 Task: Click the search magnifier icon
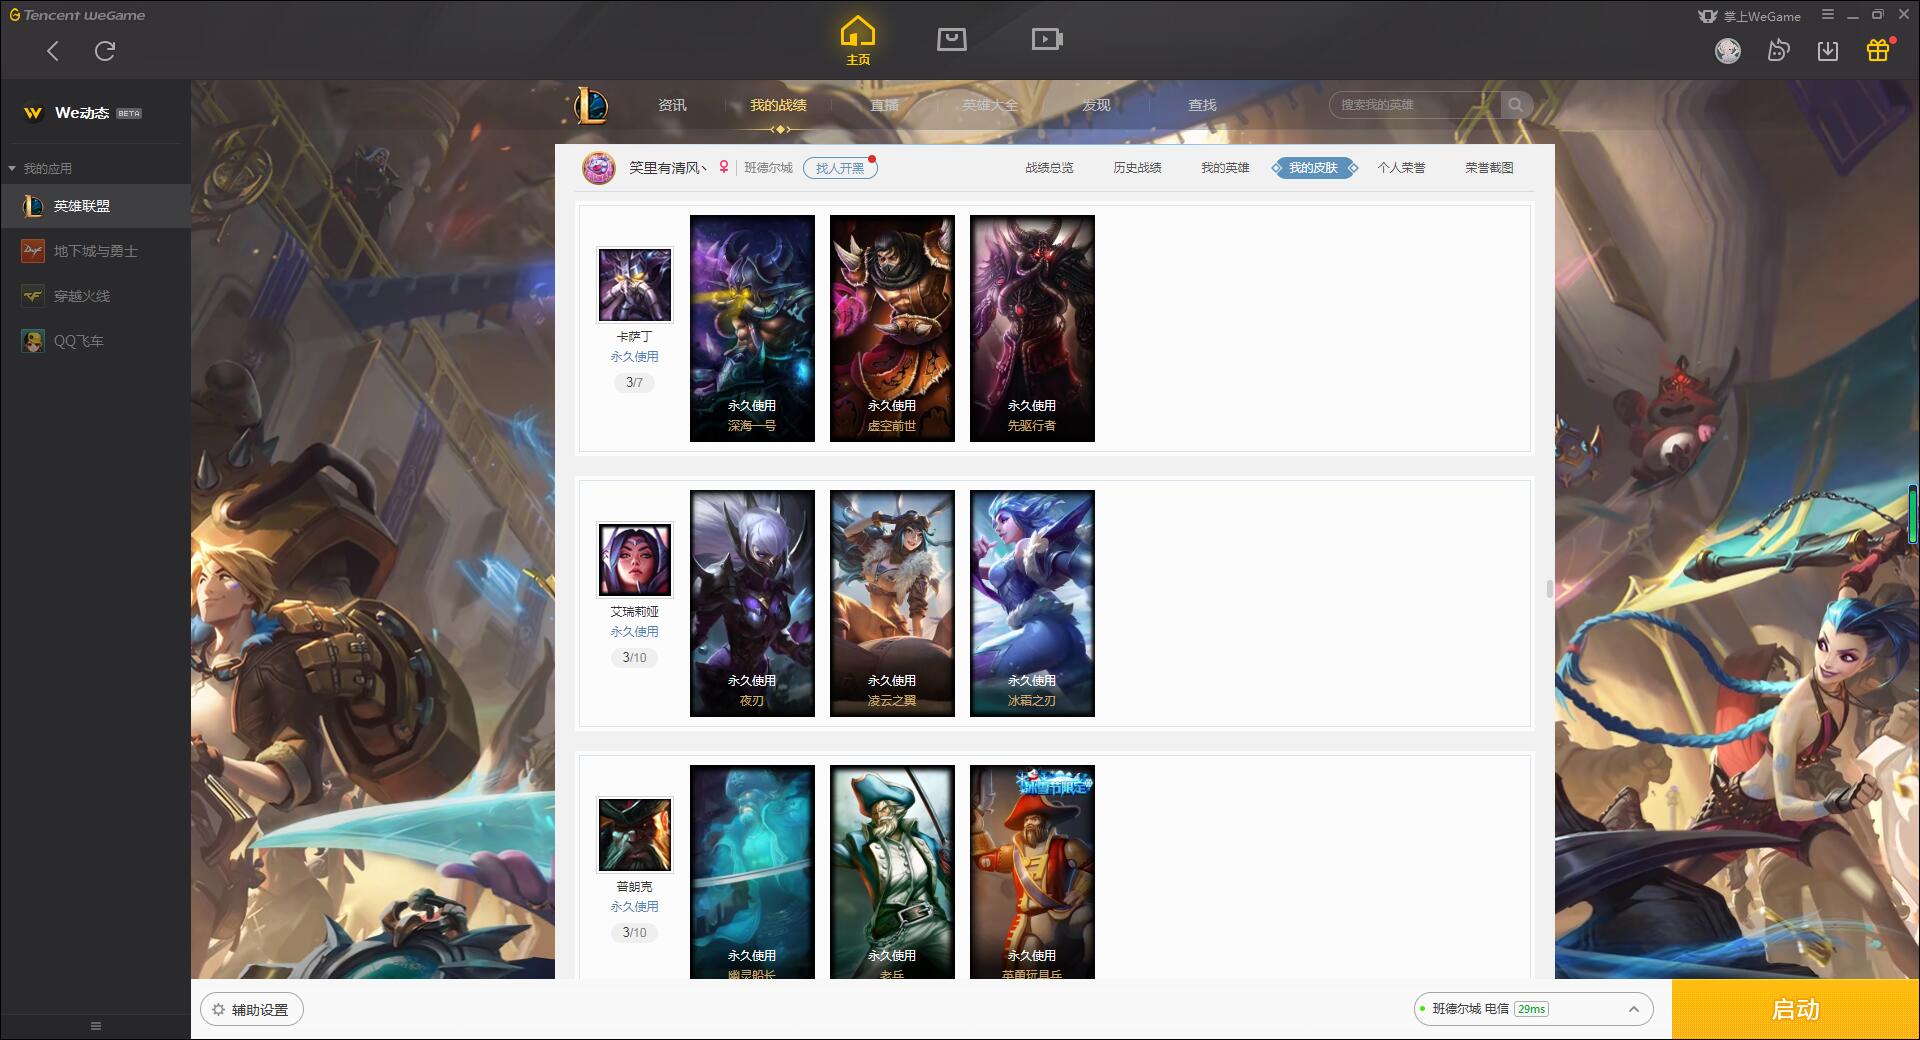pos(1516,105)
